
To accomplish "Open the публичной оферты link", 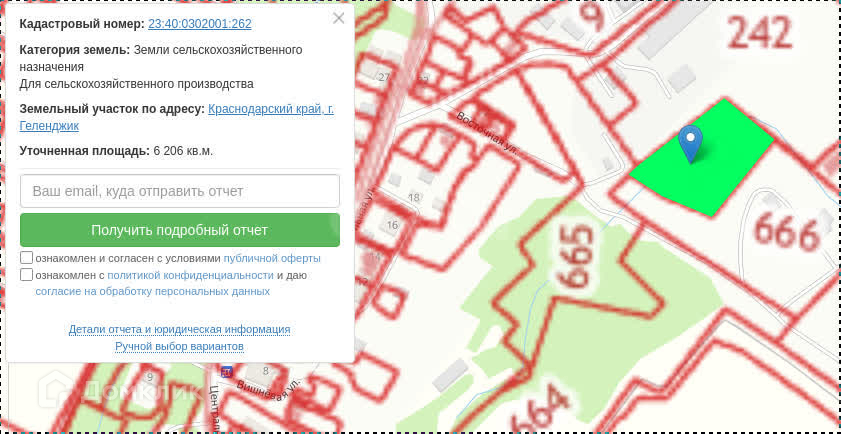I will (272, 258).
